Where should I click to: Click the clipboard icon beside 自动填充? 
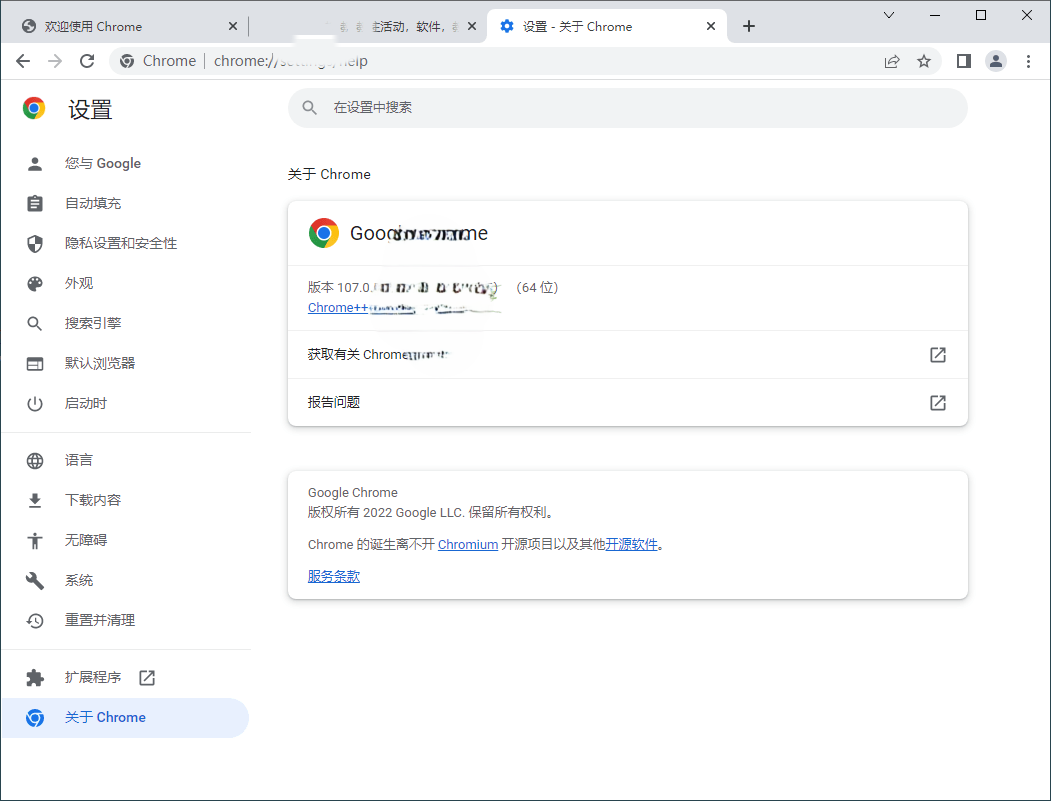coord(35,203)
